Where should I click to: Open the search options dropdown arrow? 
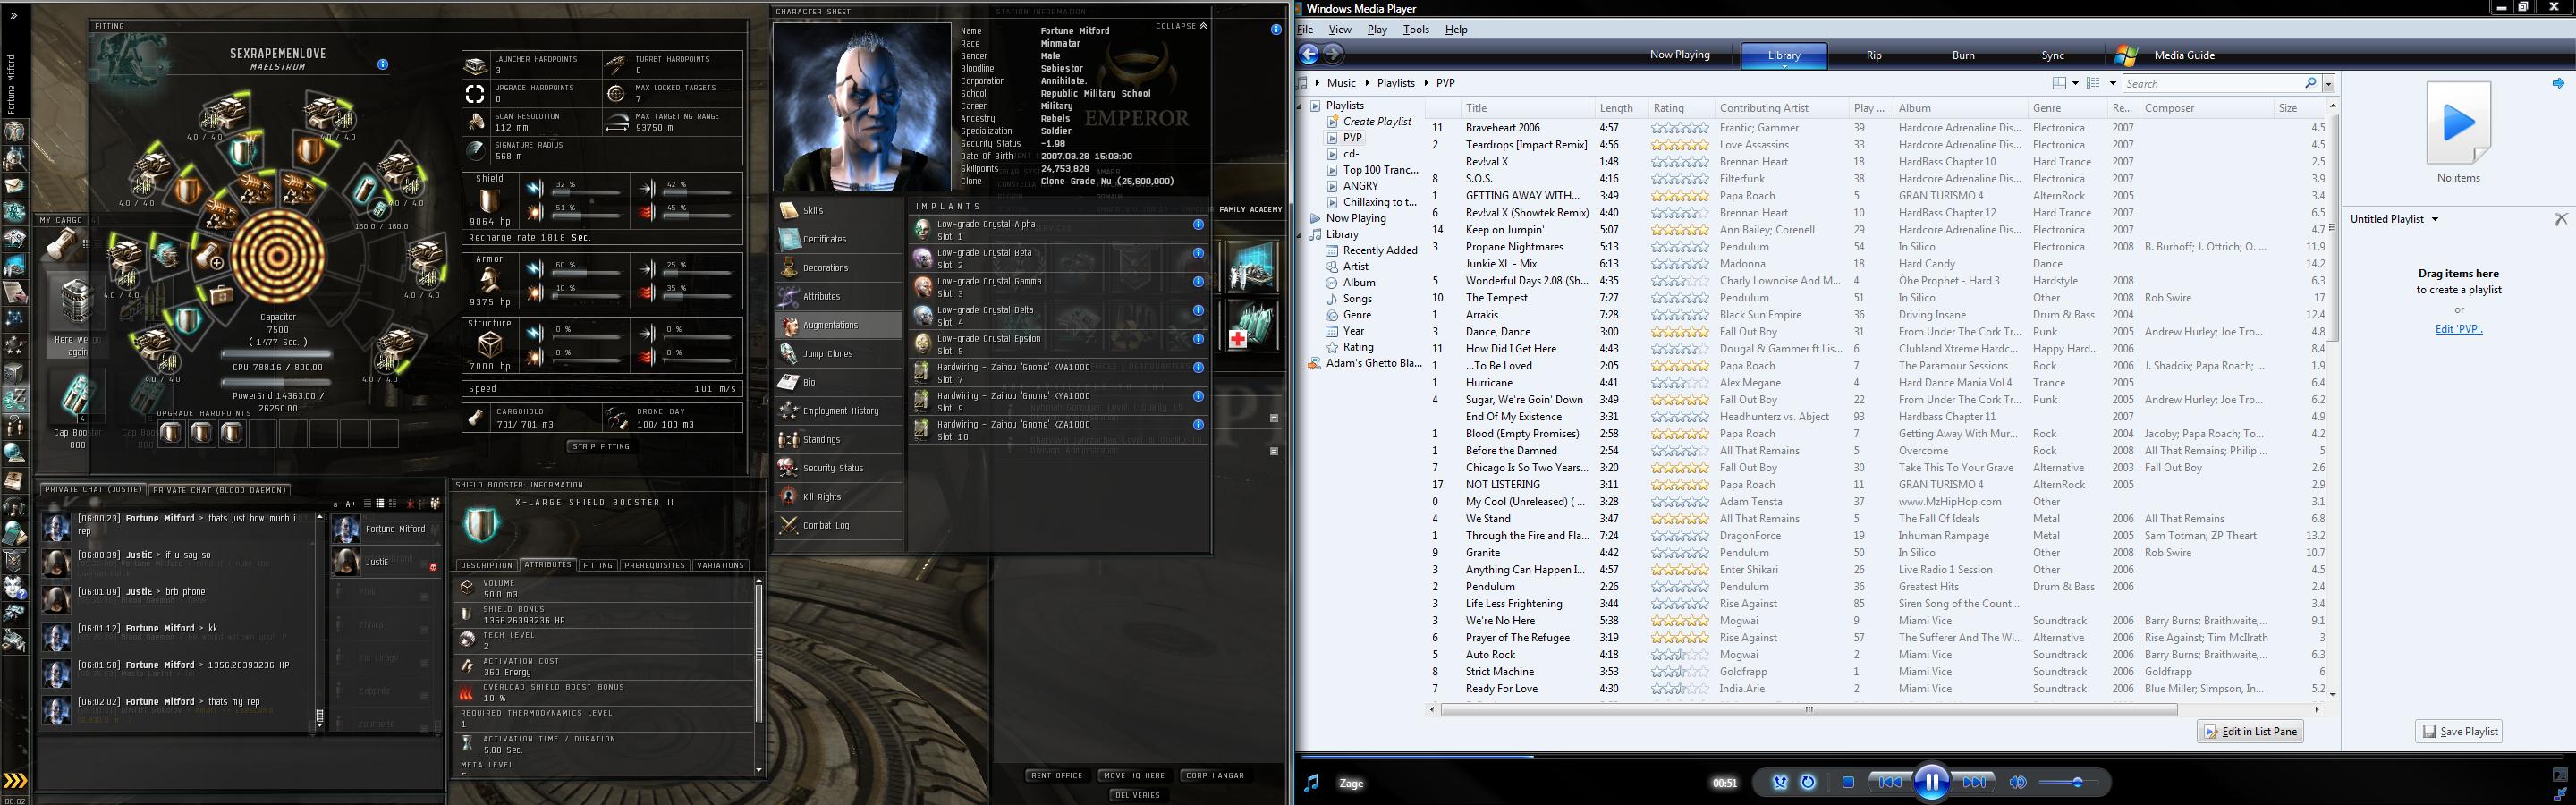(2329, 84)
